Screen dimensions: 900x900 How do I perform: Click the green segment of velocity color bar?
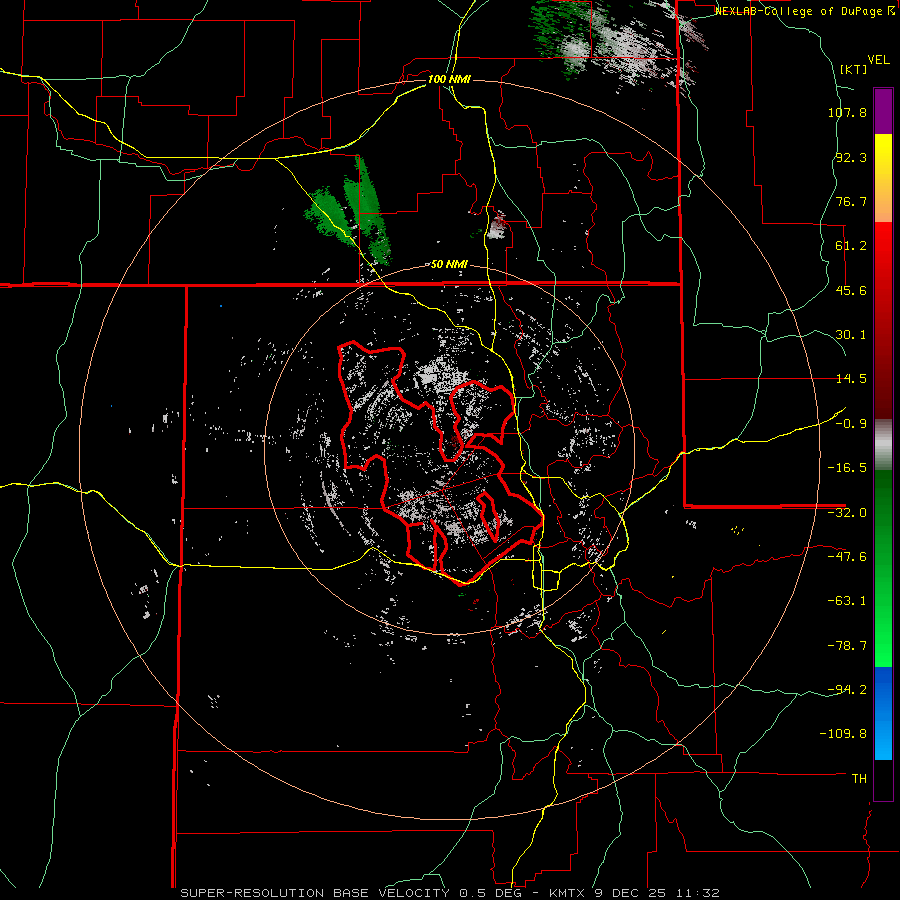(x=883, y=568)
